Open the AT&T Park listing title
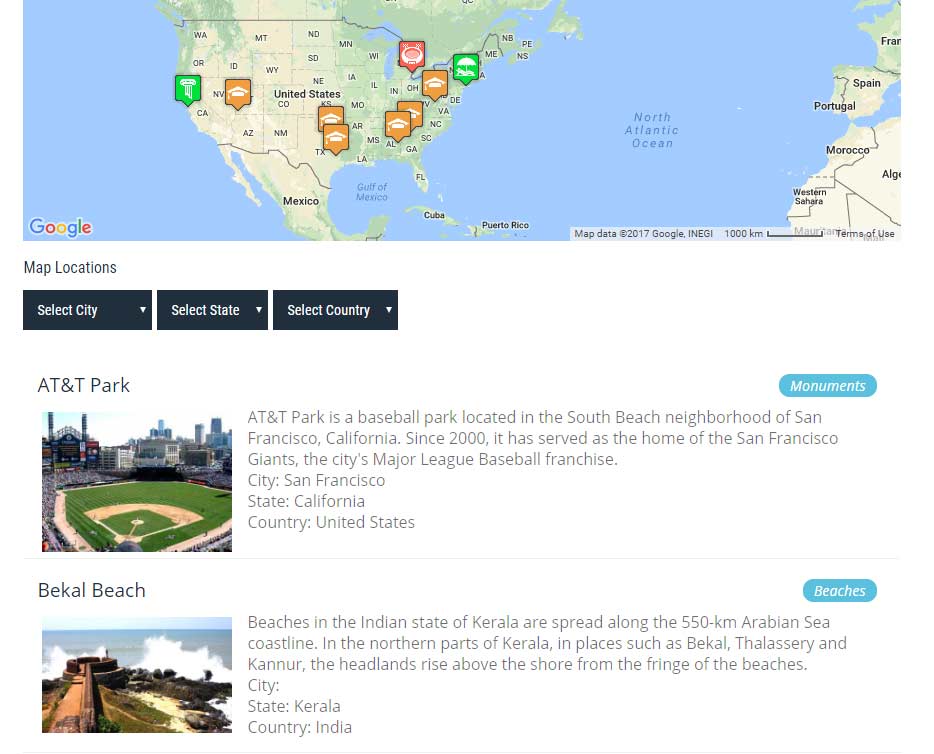 tap(83, 385)
